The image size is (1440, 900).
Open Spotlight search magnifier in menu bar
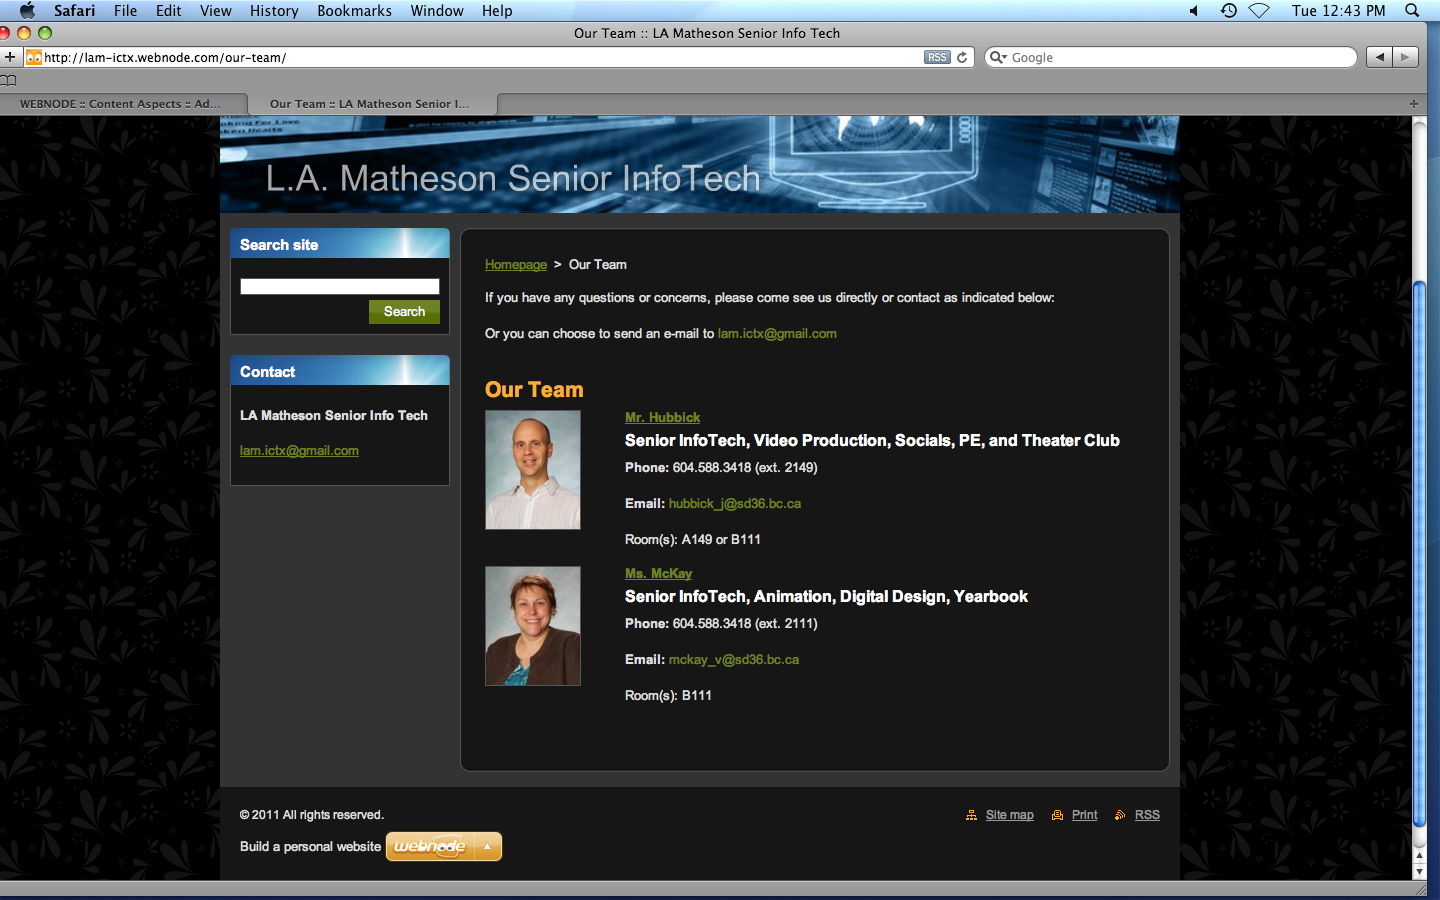(1412, 10)
